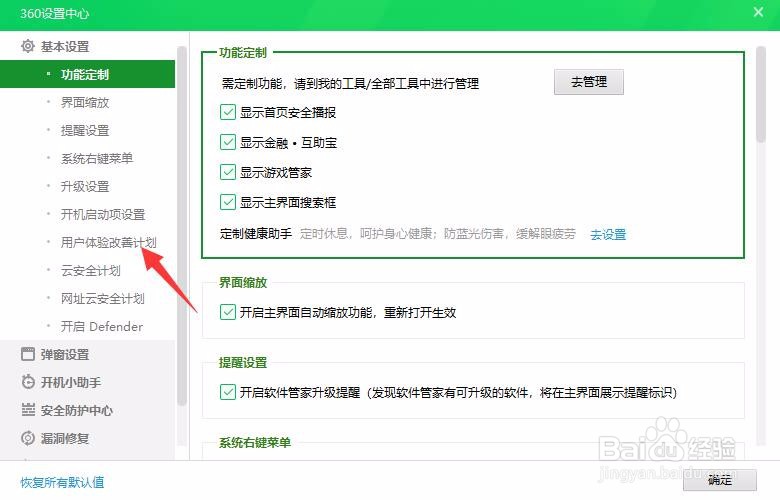Toggle 开启主界面自动缩放功能 checkbox
The width and height of the screenshot is (780, 500).
[228, 312]
